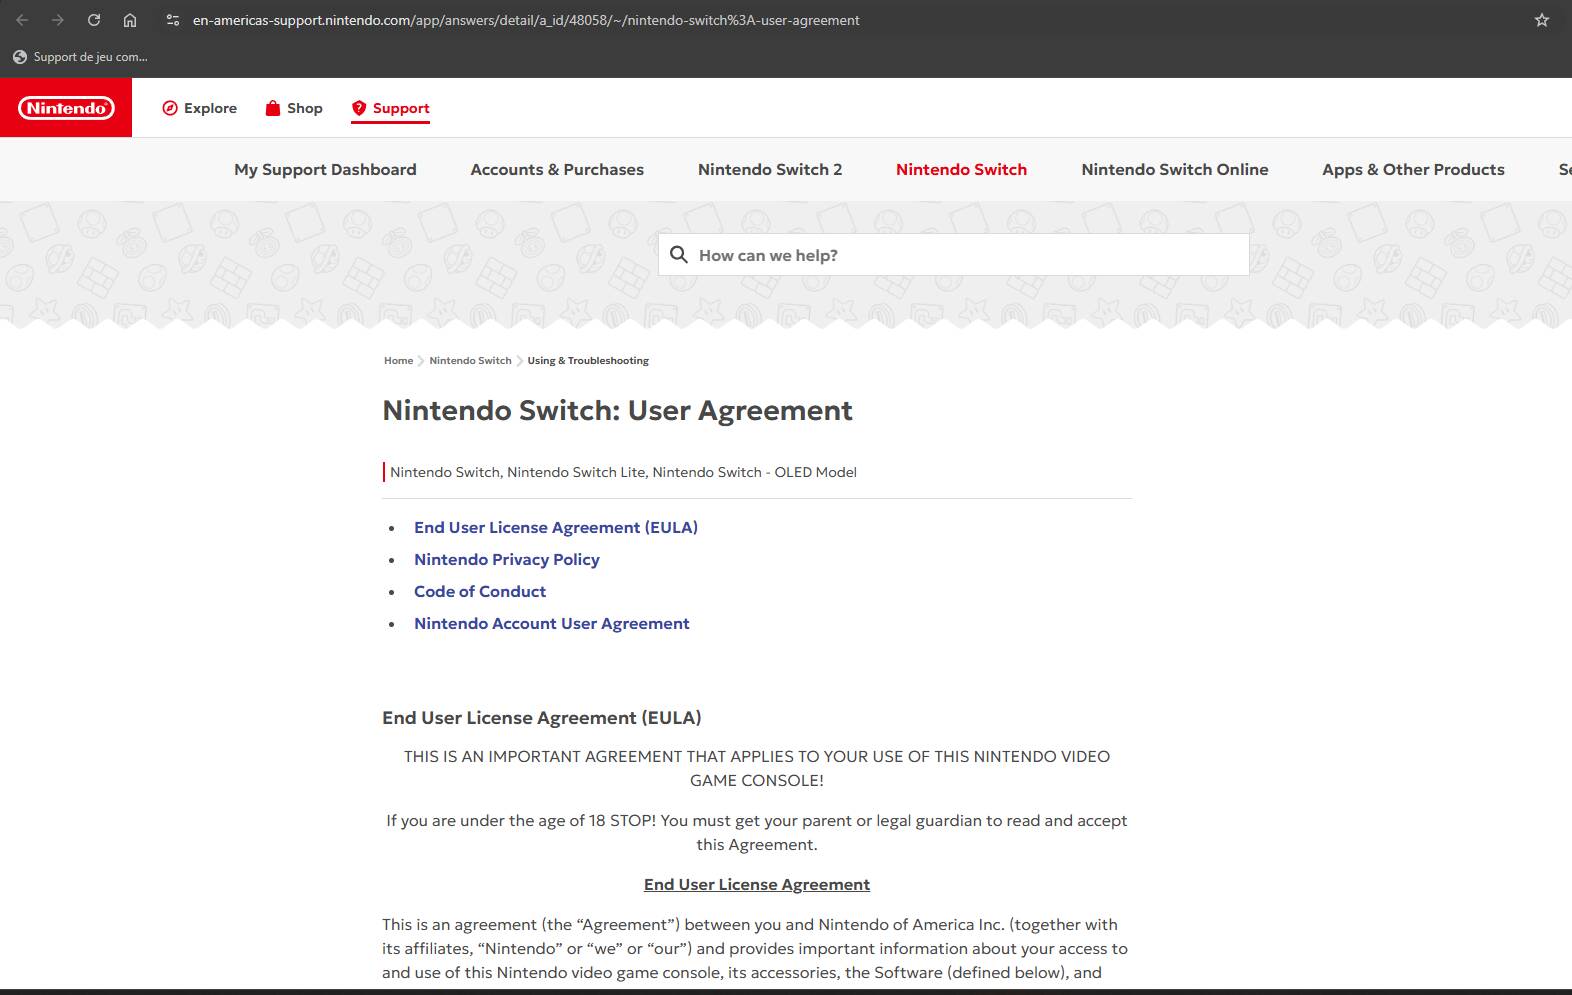Open the Shop section
The width and height of the screenshot is (1572, 995).
pyautogui.click(x=294, y=108)
